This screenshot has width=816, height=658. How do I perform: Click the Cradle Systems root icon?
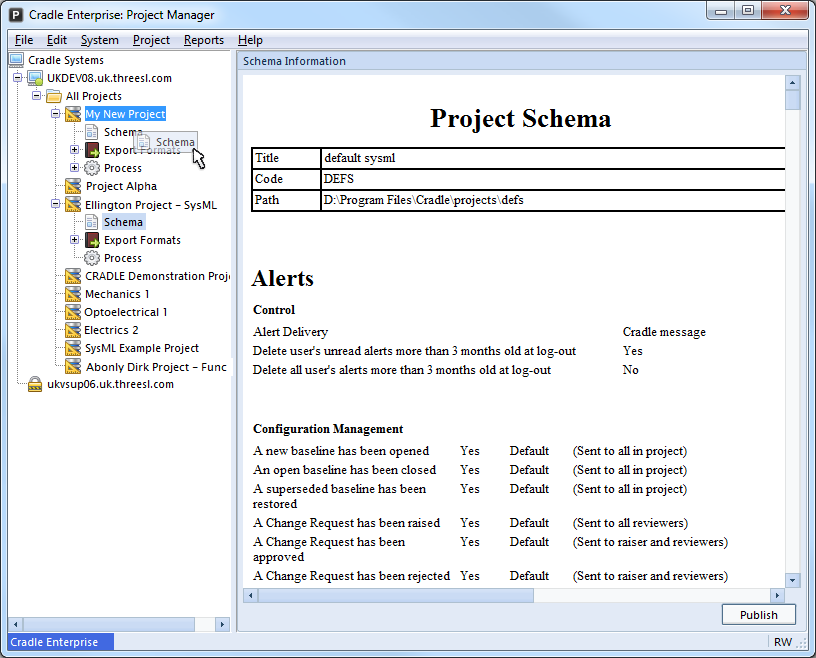[x=15, y=60]
